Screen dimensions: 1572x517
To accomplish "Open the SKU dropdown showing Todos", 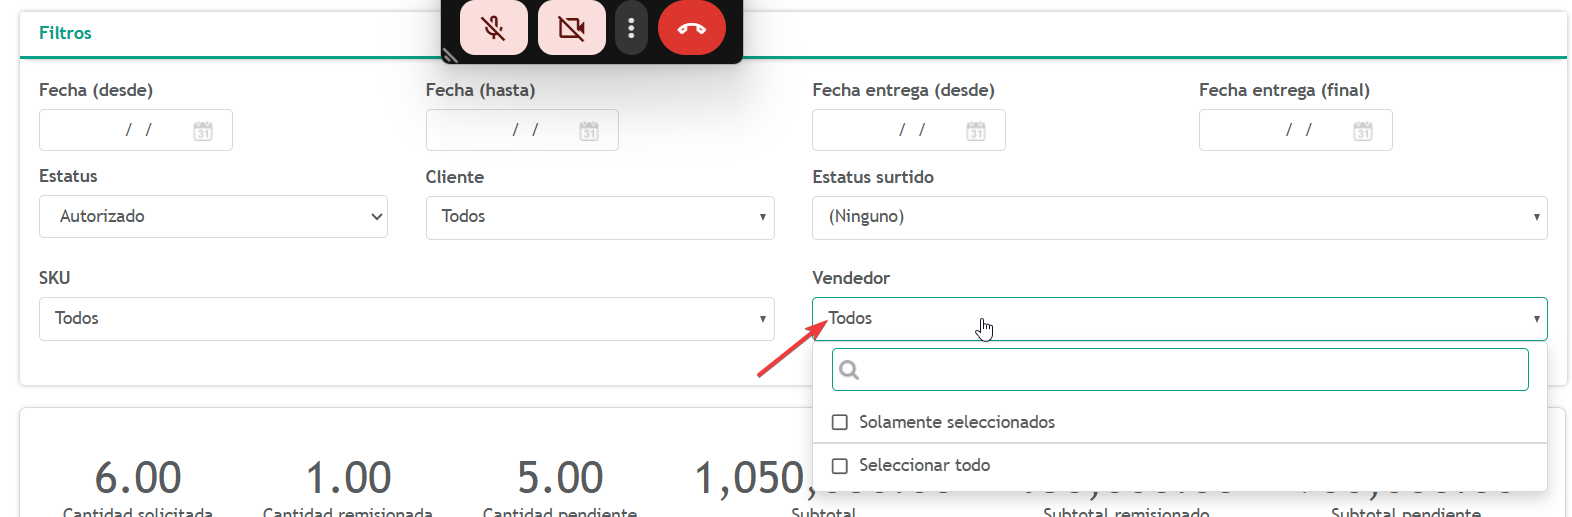I will tap(407, 319).
